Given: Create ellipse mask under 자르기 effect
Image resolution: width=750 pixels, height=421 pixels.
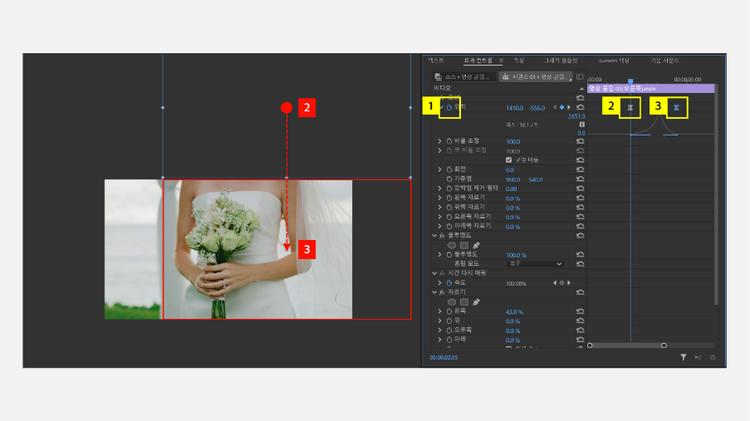Looking at the screenshot, I should (452, 302).
